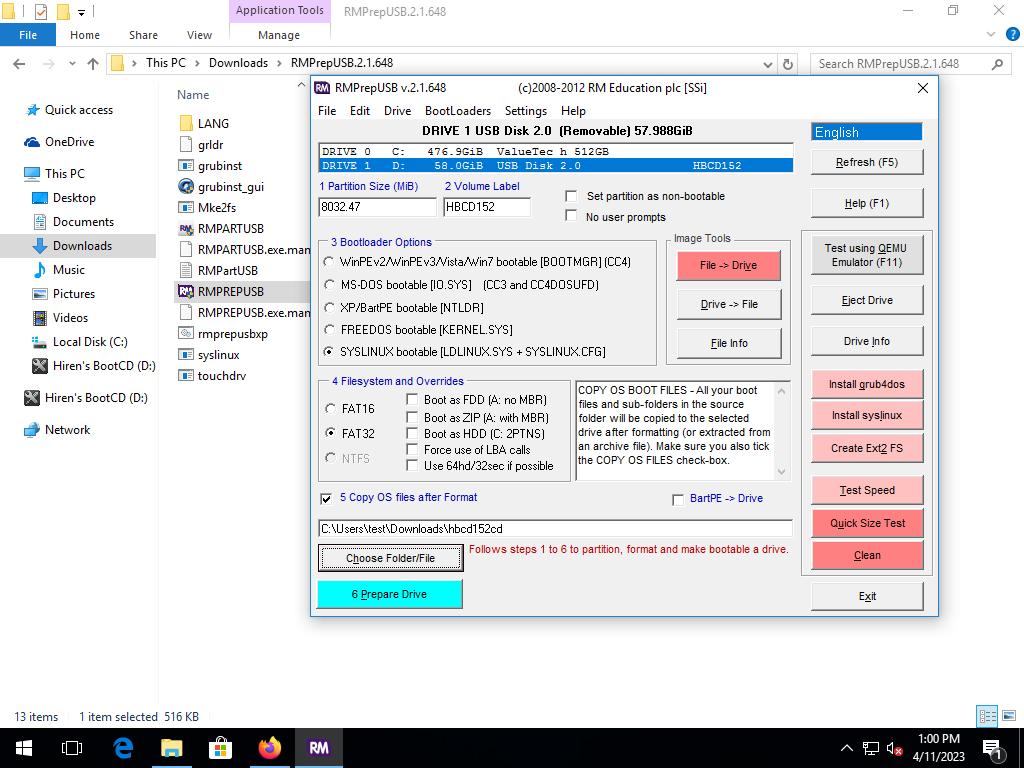Select the FAT16 filesystem radio button
The width and height of the screenshot is (1024, 768).
[330, 408]
